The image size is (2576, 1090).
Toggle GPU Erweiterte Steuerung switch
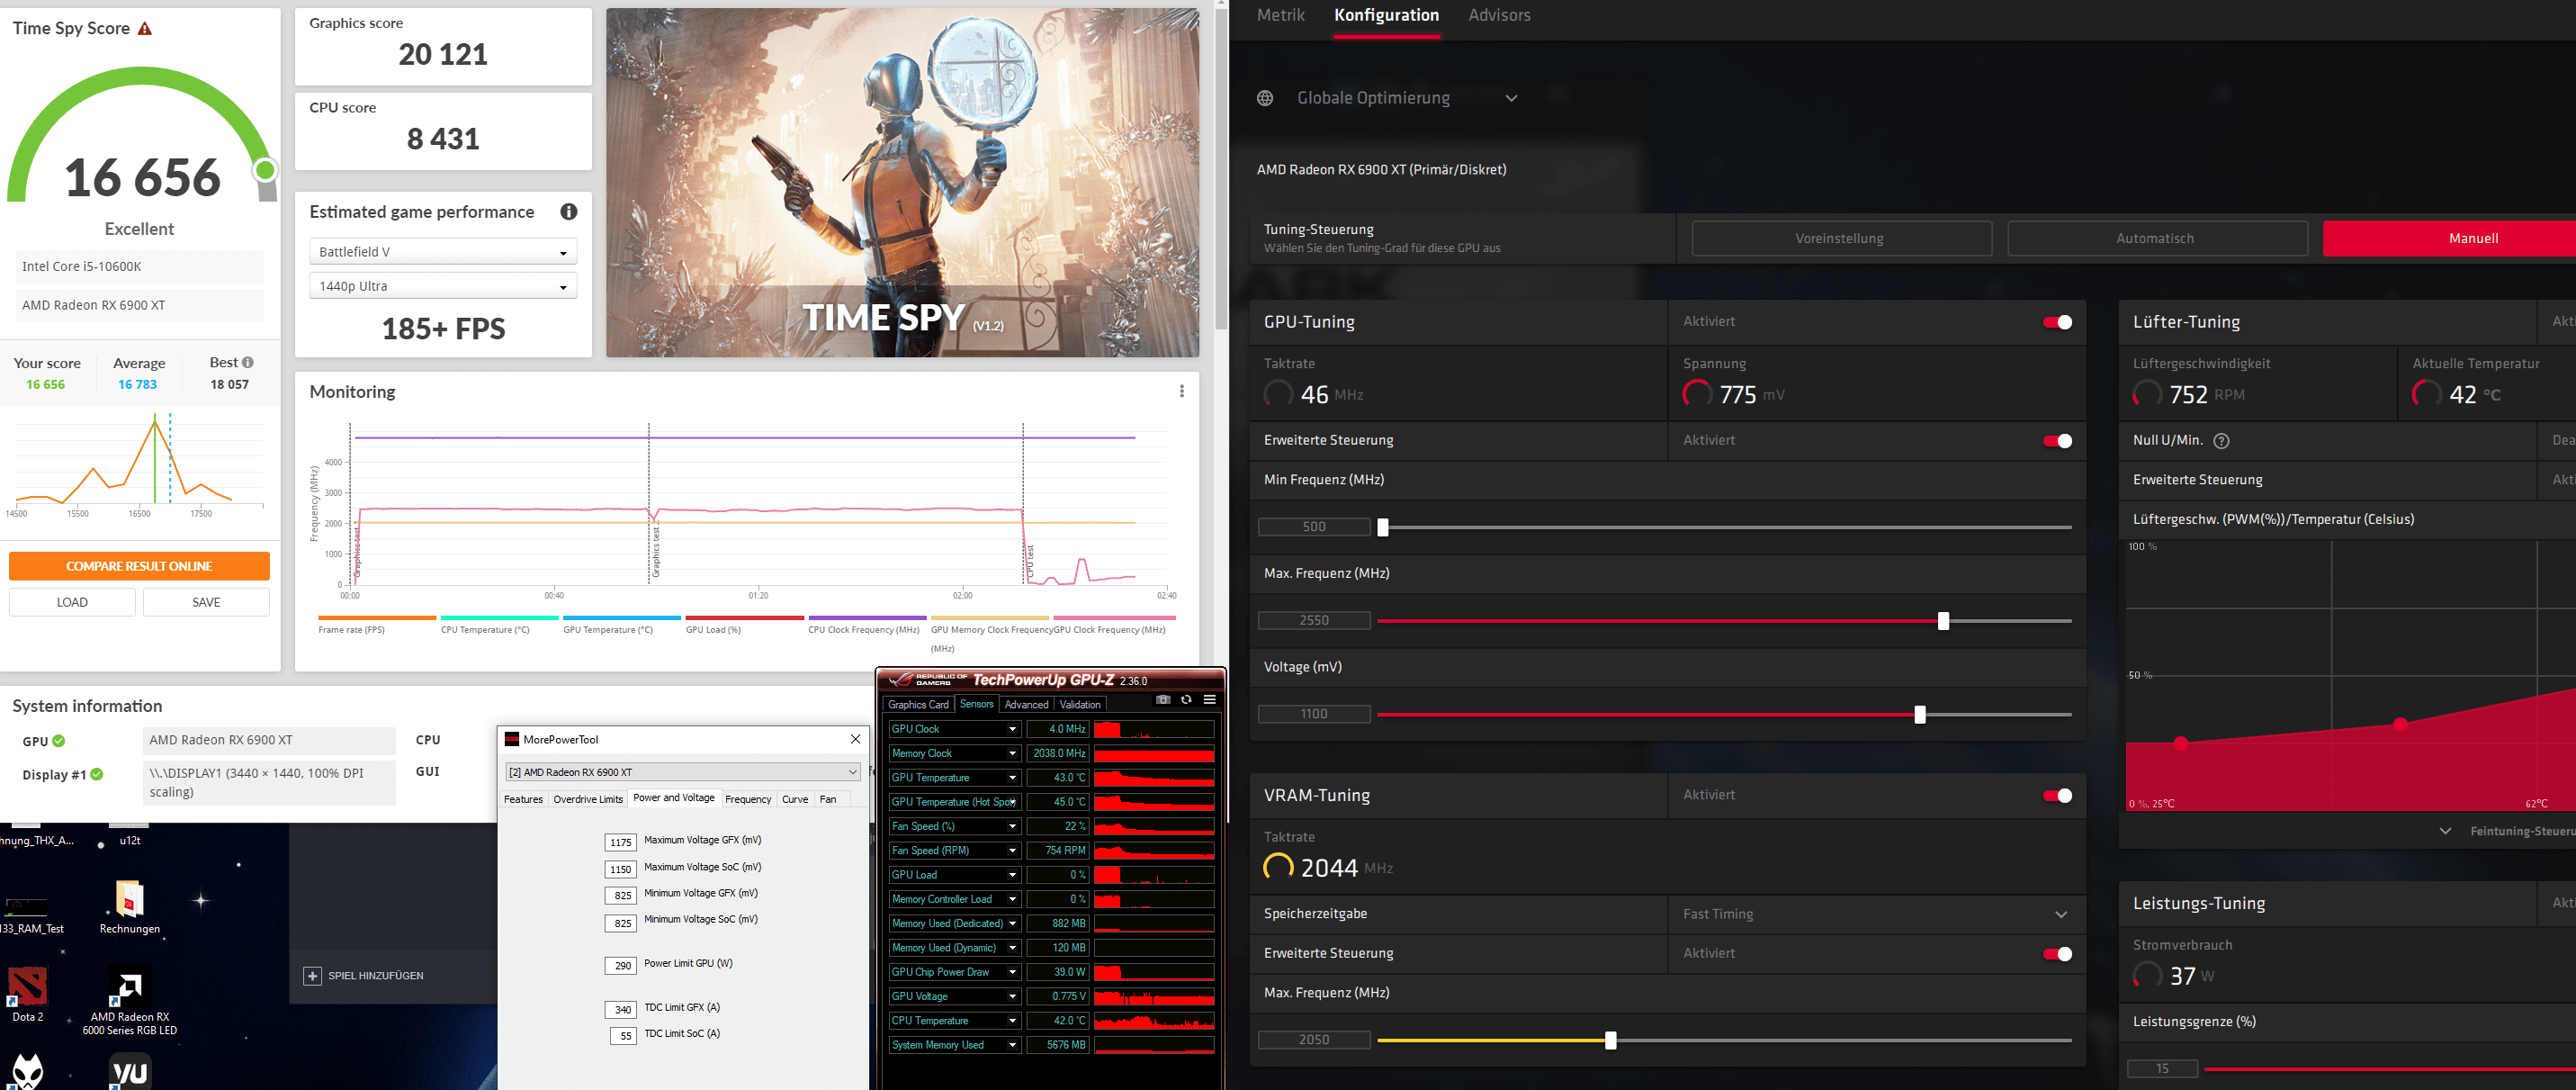[2058, 441]
